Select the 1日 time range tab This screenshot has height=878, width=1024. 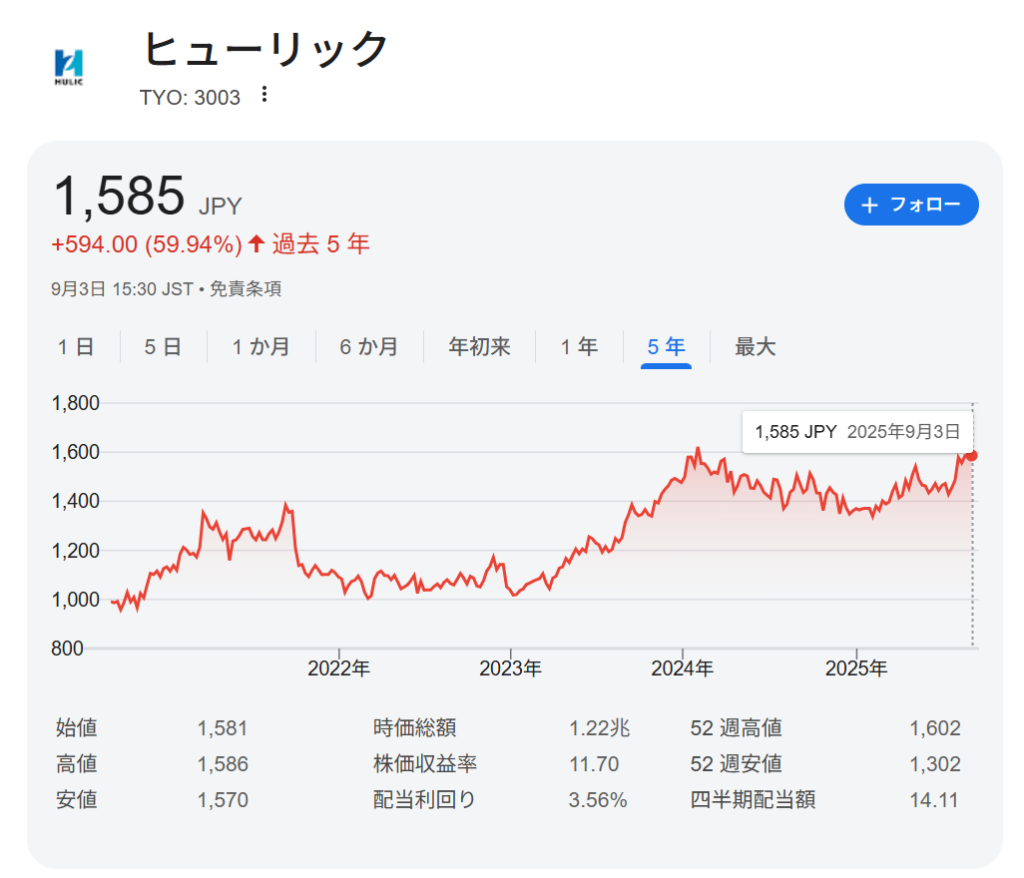pos(76,347)
